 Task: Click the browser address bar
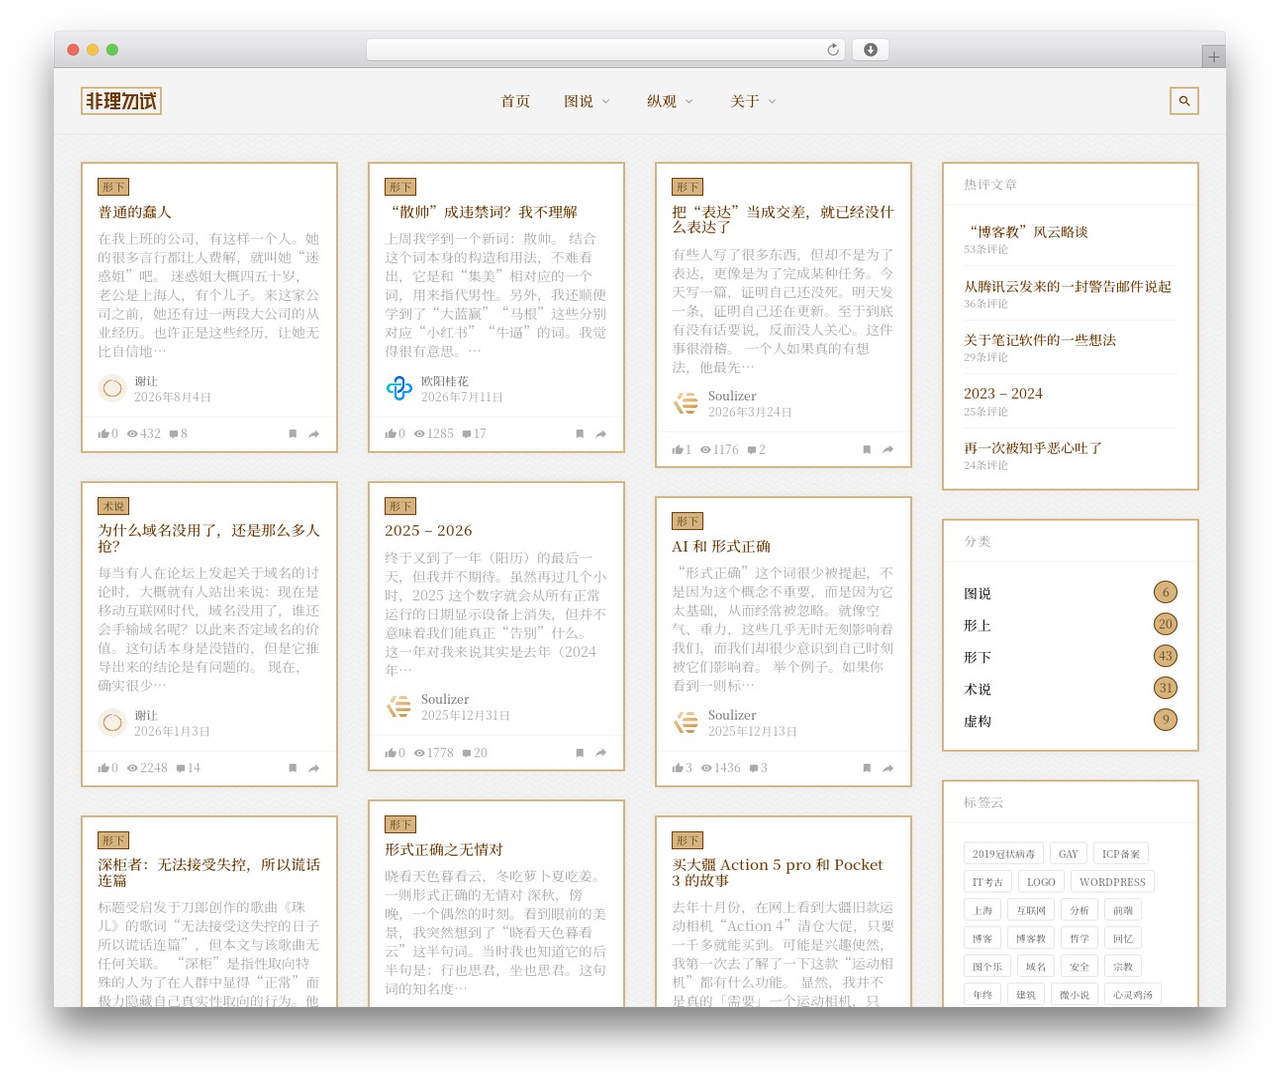pos(605,50)
